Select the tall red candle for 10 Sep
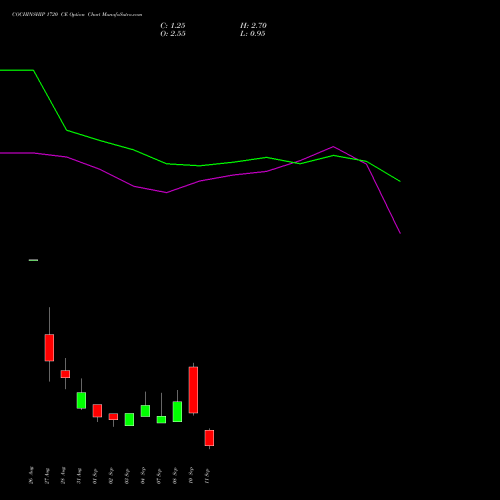This screenshot has height=500, width=500. pyautogui.click(x=193, y=390)
